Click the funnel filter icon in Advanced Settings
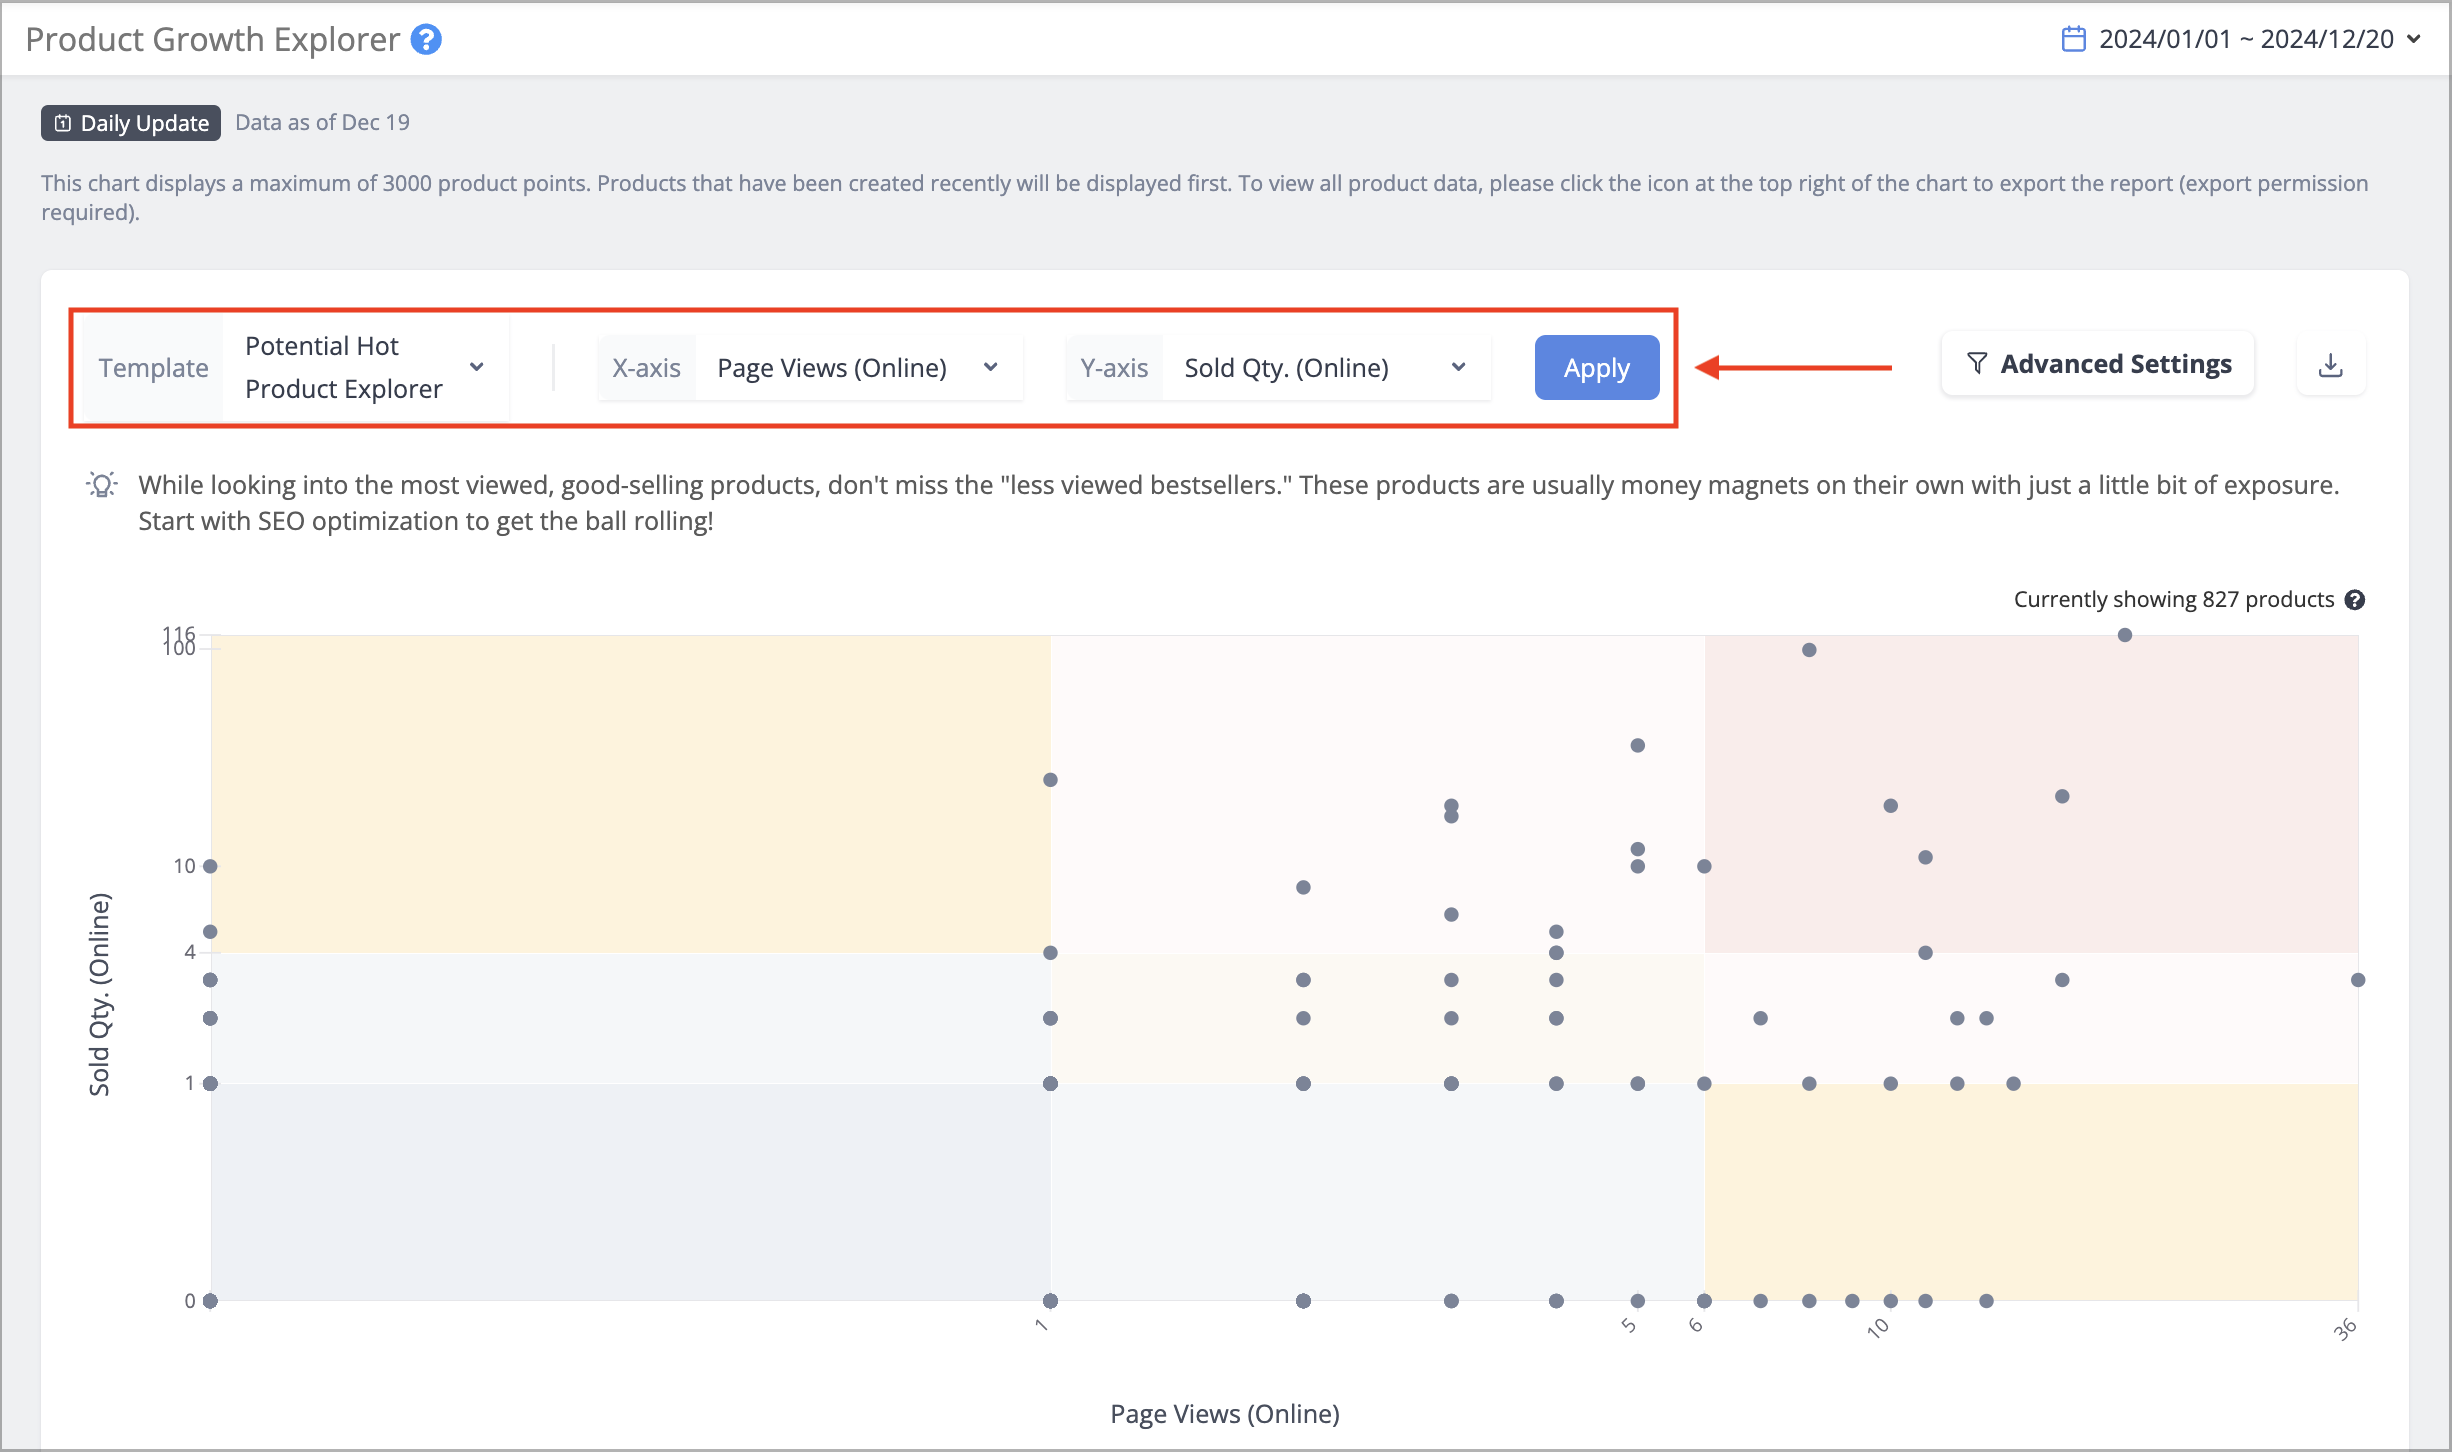The height and width of the screenshot is (1452, 2452). (1976, 364)
